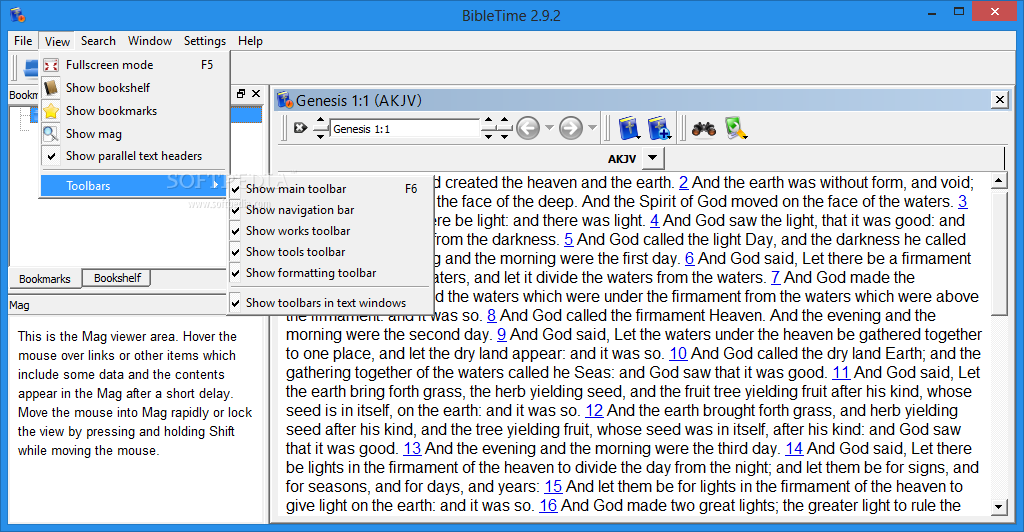The width and height of the screenshot is (1024, 532).
Task: Close the Bookmarks dock panel
Action: [x=256, y=93]
